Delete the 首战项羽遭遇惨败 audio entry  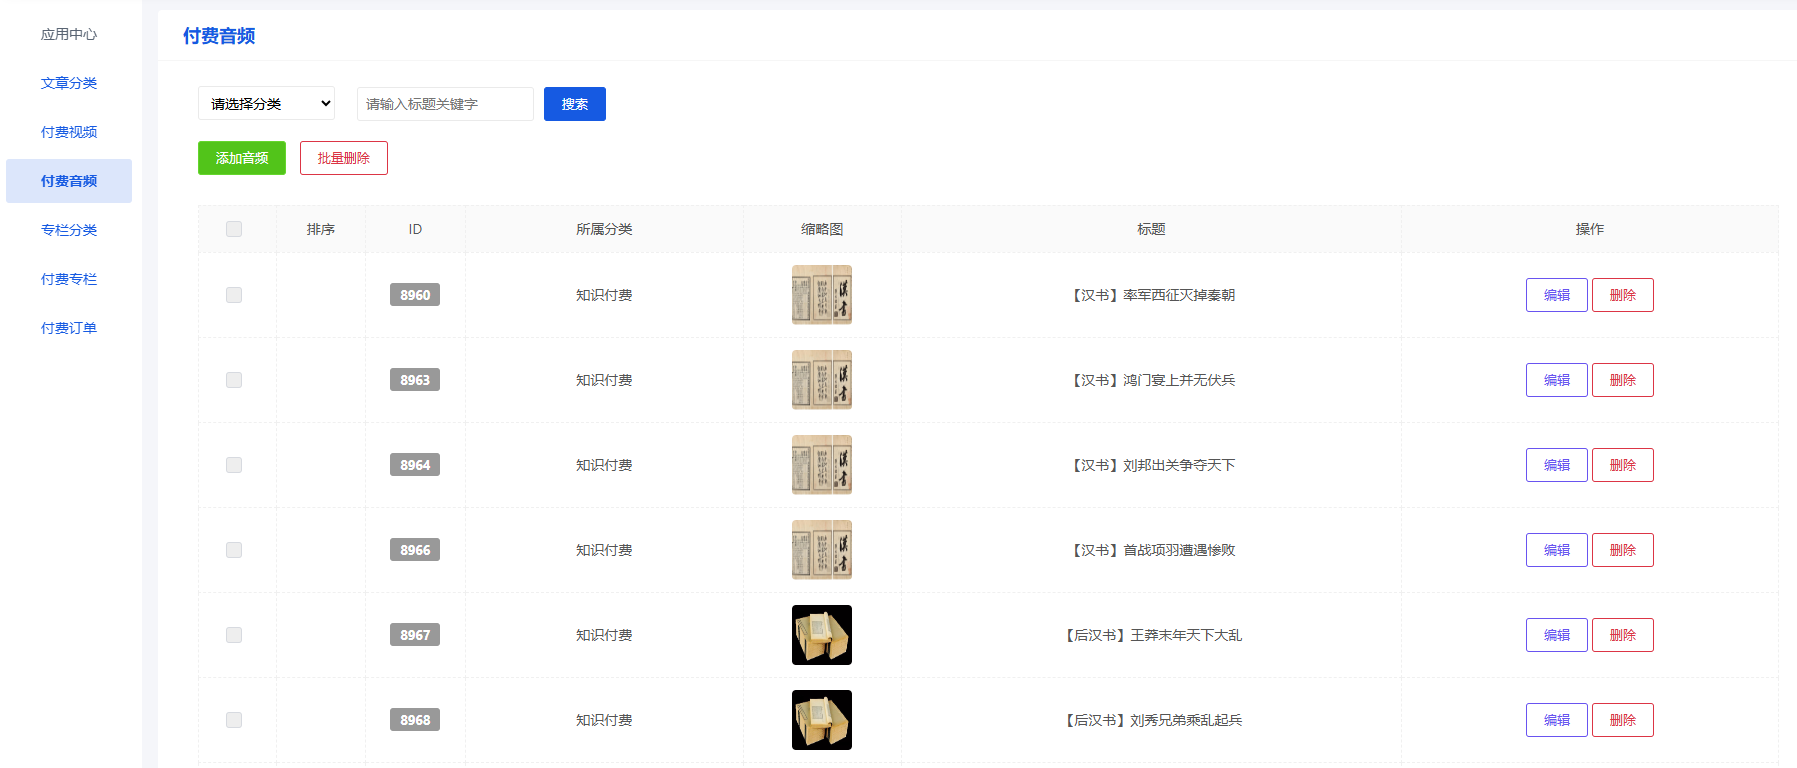(x=1622, y=550)
